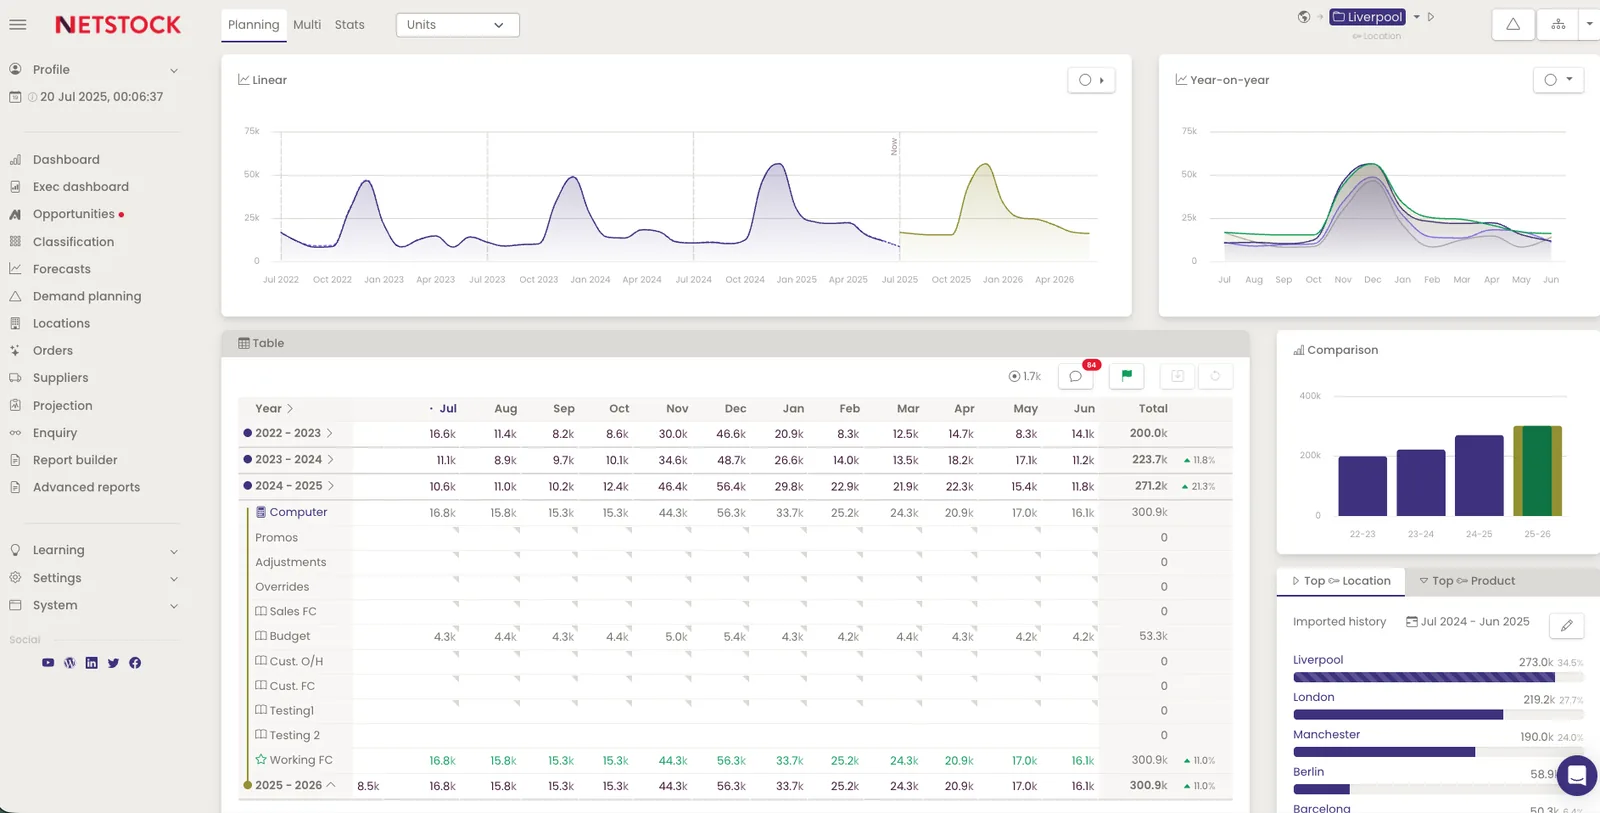Viewport: 1600px width, 813px height.
Task: Click the play triangle next to Liverpool
Action: (1431, 17)
